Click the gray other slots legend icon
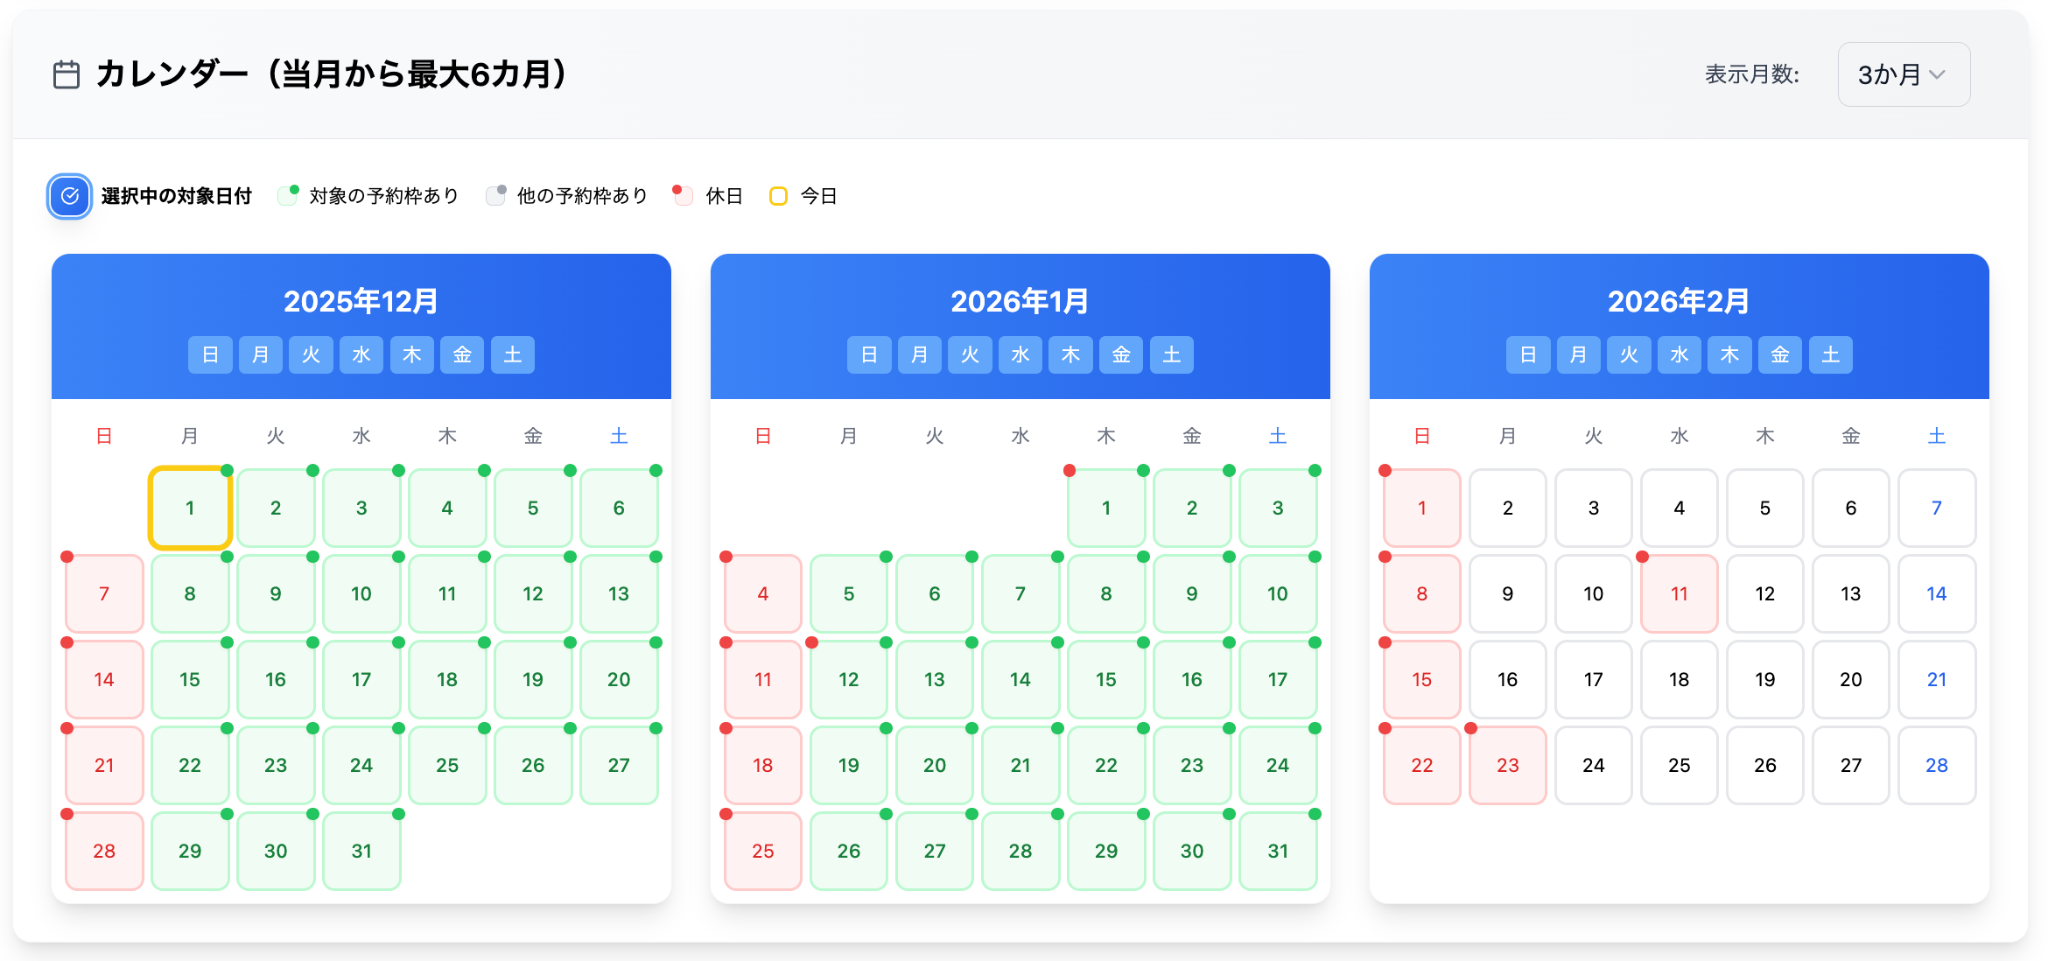Image resolution: width=2048 pixels, height=961 pixels. pyautogui.click(x=496, y=195)
